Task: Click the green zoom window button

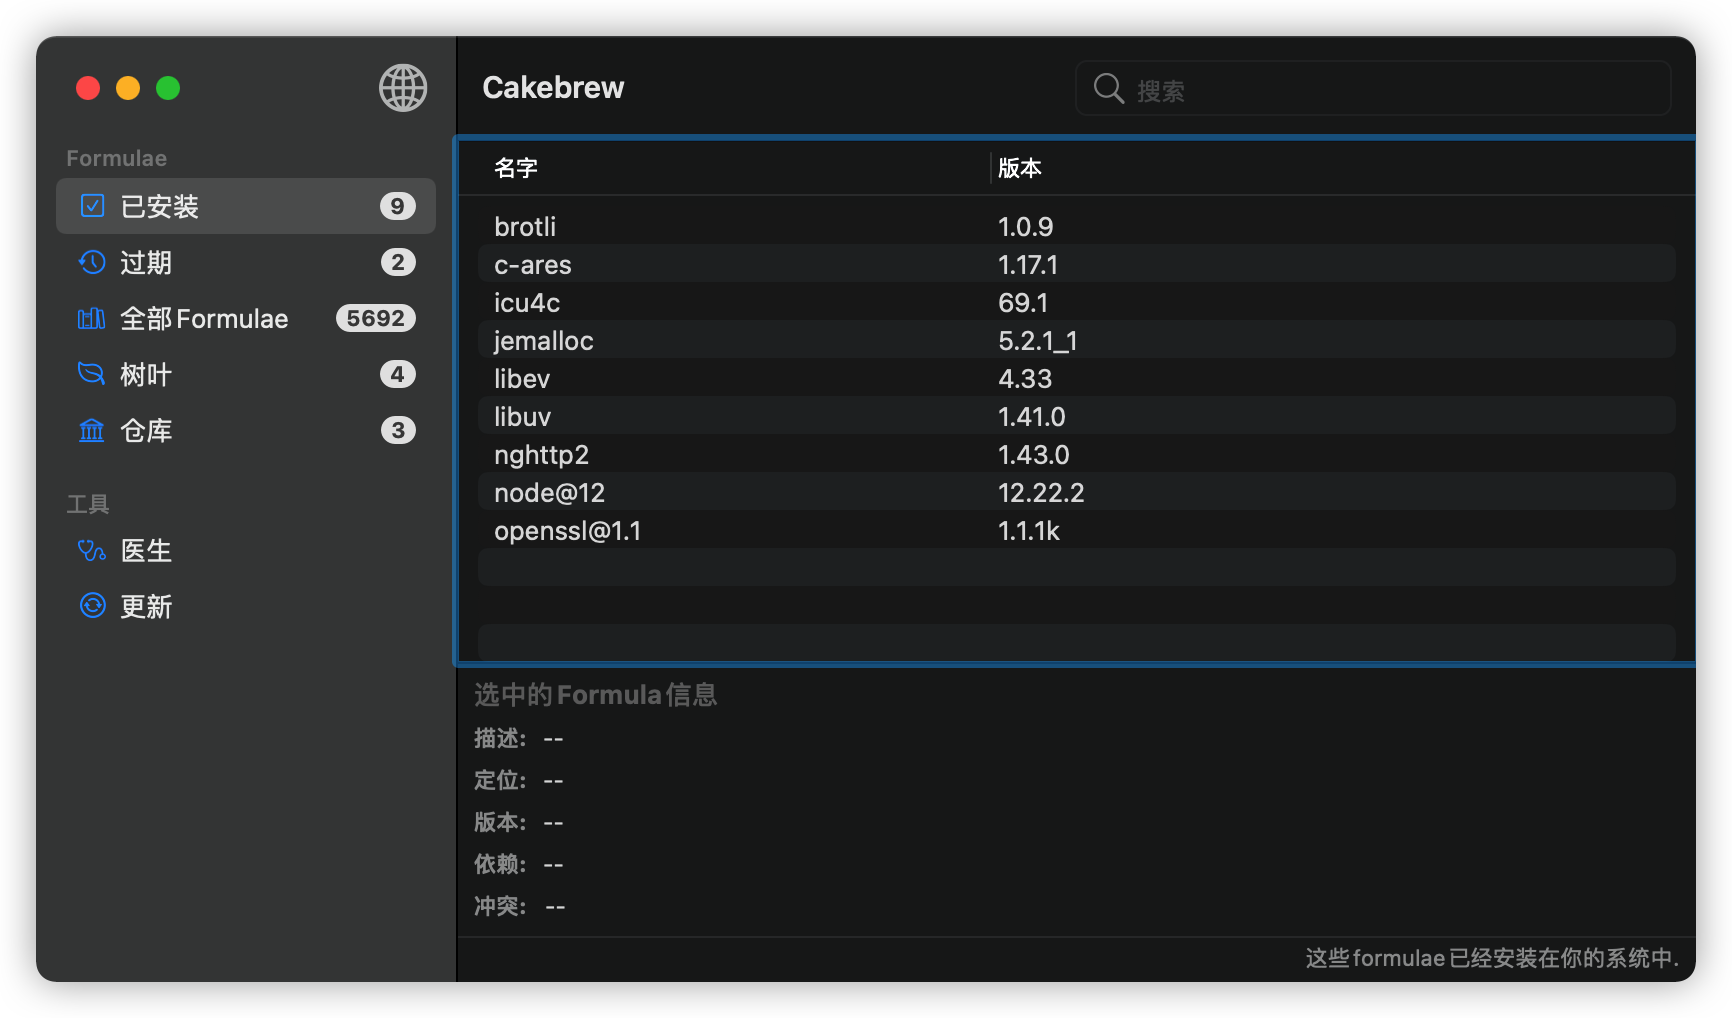Action: [x=168, y=88]
